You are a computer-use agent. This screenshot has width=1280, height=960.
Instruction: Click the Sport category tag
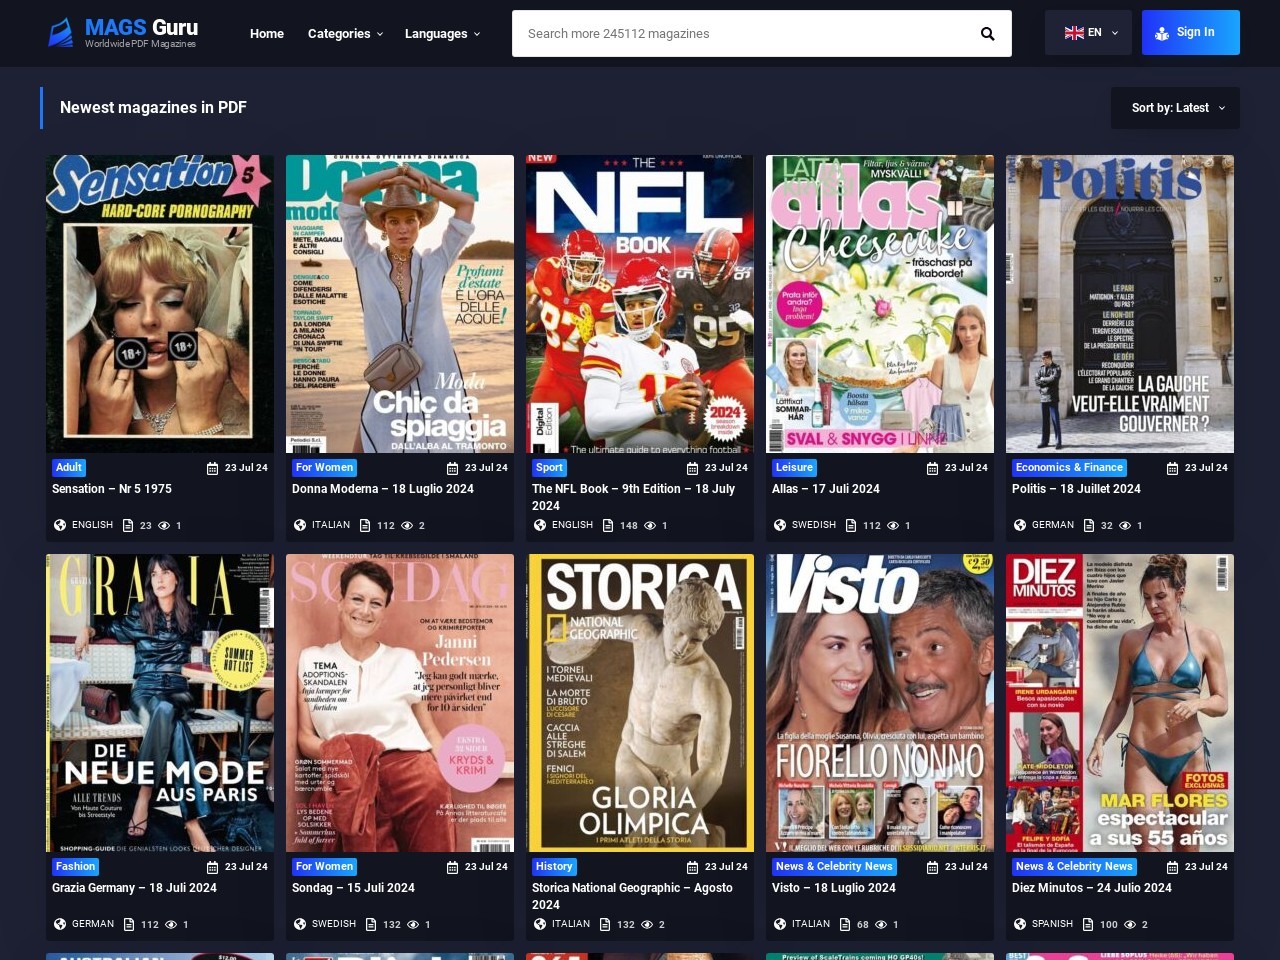pyautogui.click(x=549, y=467)
